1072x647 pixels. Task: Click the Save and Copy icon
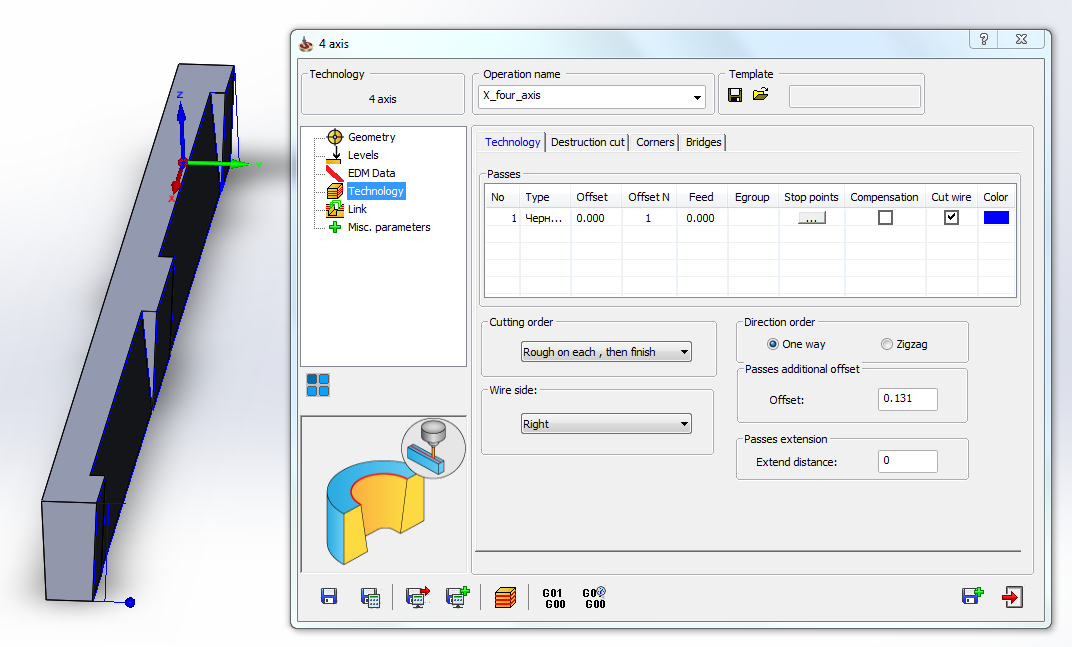tap(972, 596)
